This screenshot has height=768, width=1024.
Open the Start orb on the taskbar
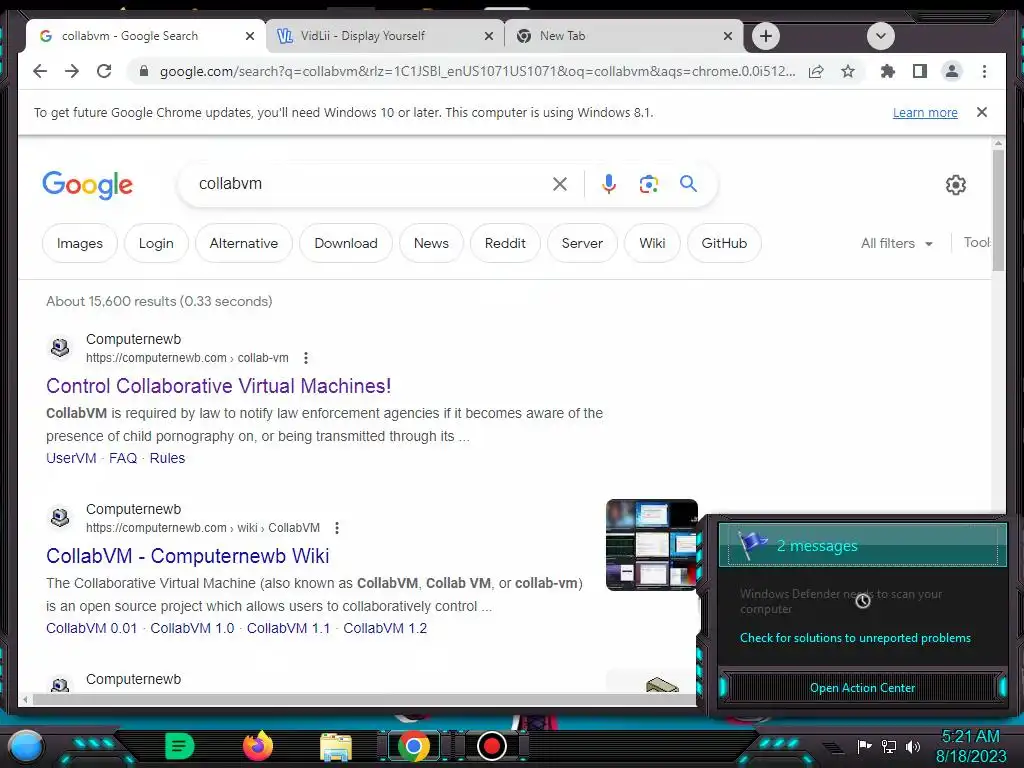point(25,746)
